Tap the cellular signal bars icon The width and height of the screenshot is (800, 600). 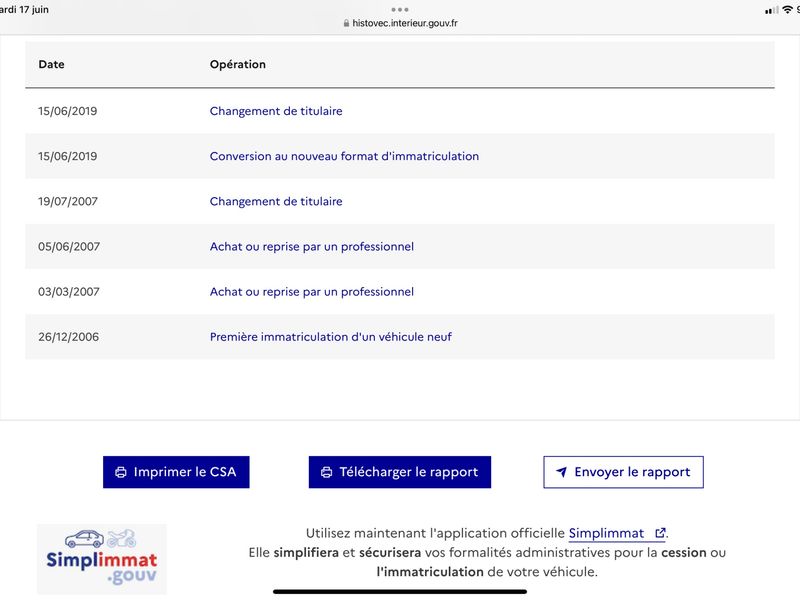(772, 10)
